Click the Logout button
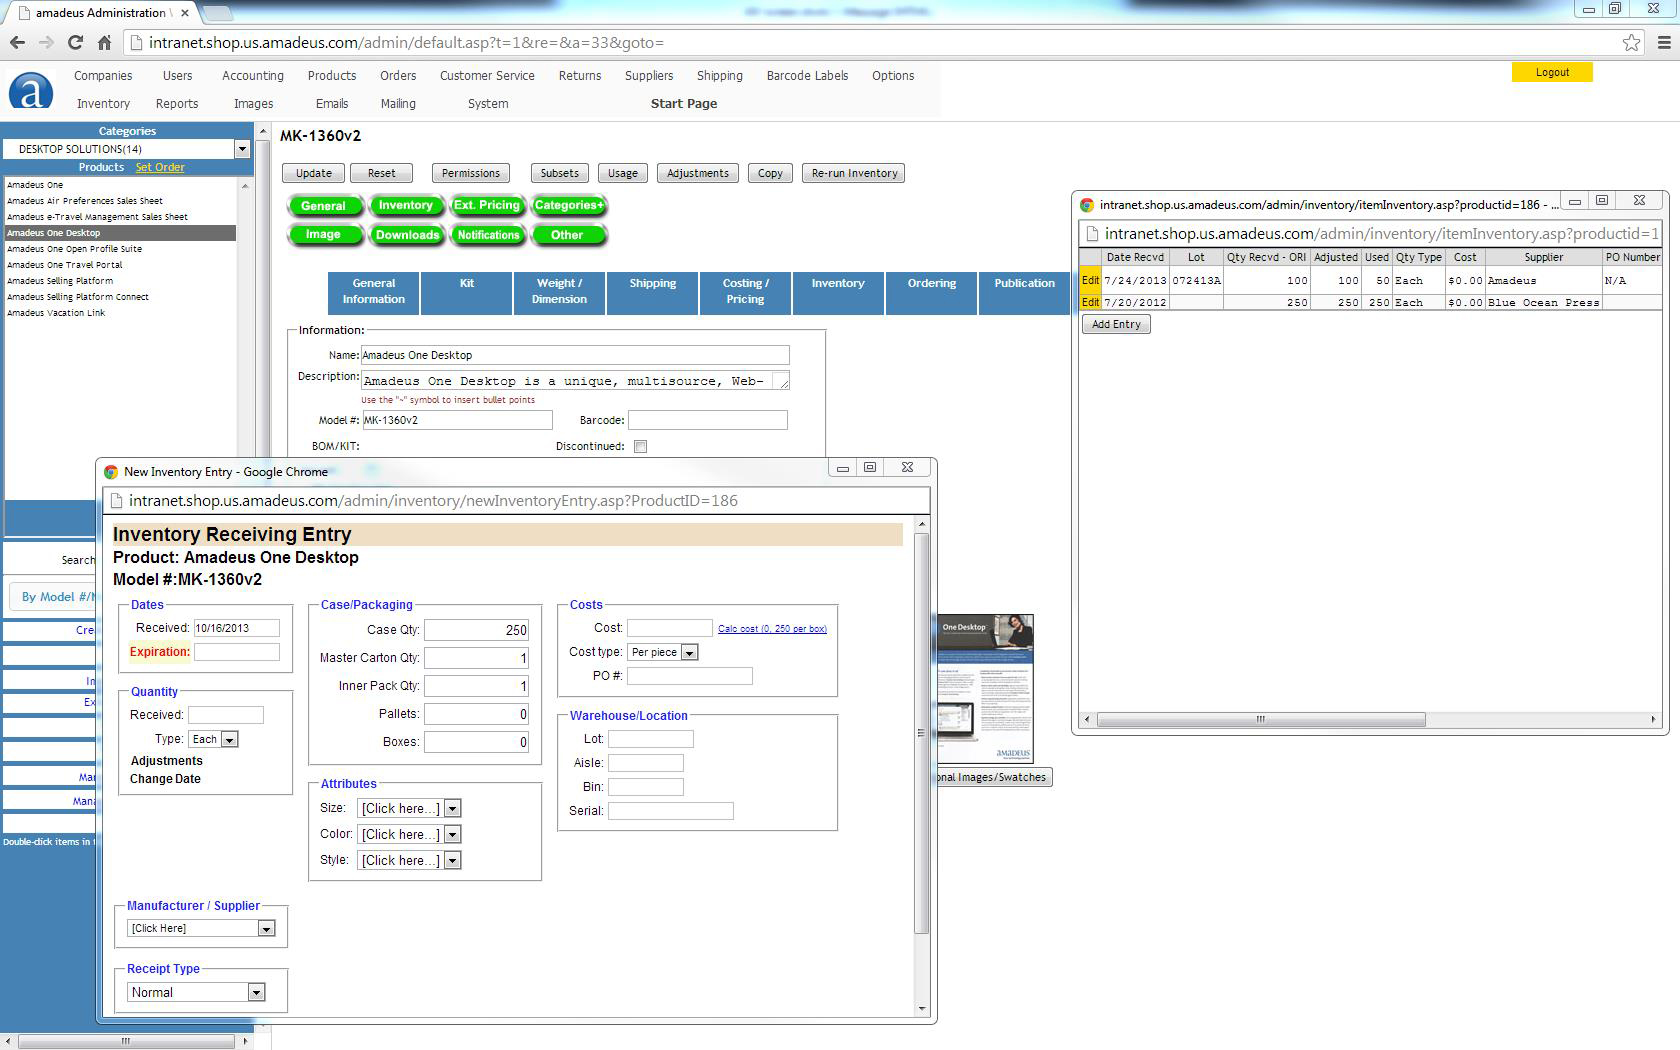The image size is (1680, 1050). (x=1552, y=72)
